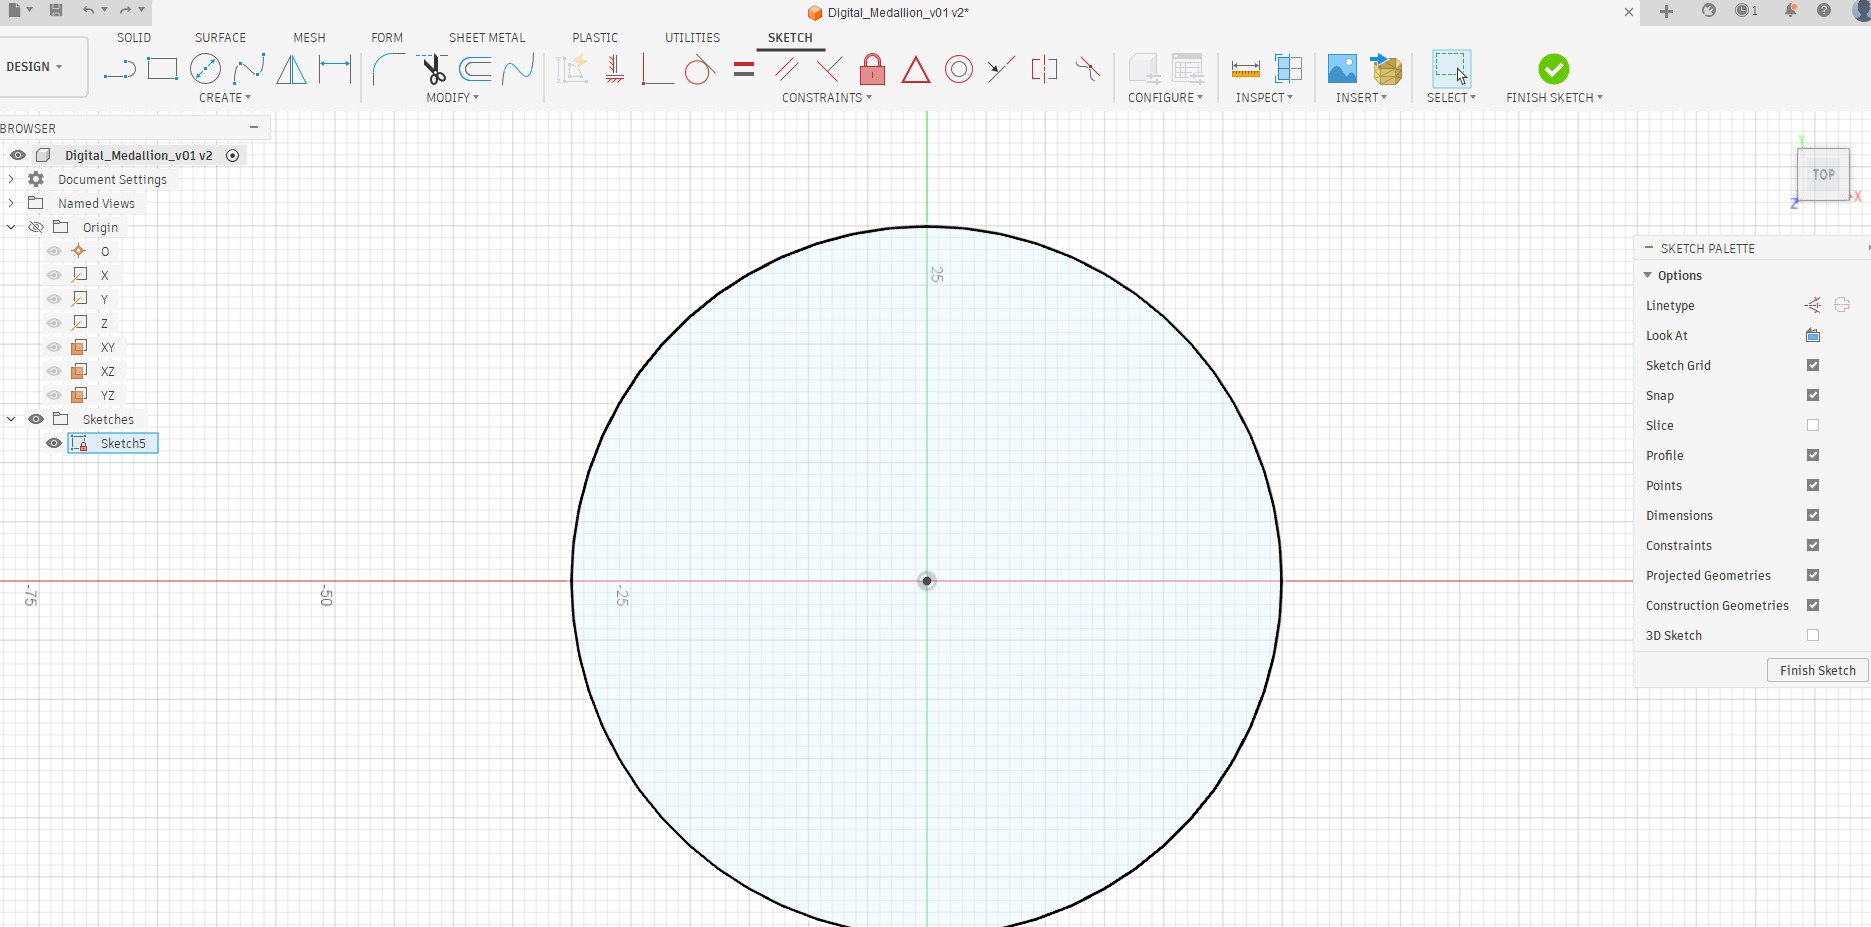This screenshot has height=927, width=1871.
Task: Open the Measure tool in Inspect
Action: point(1245,69)
